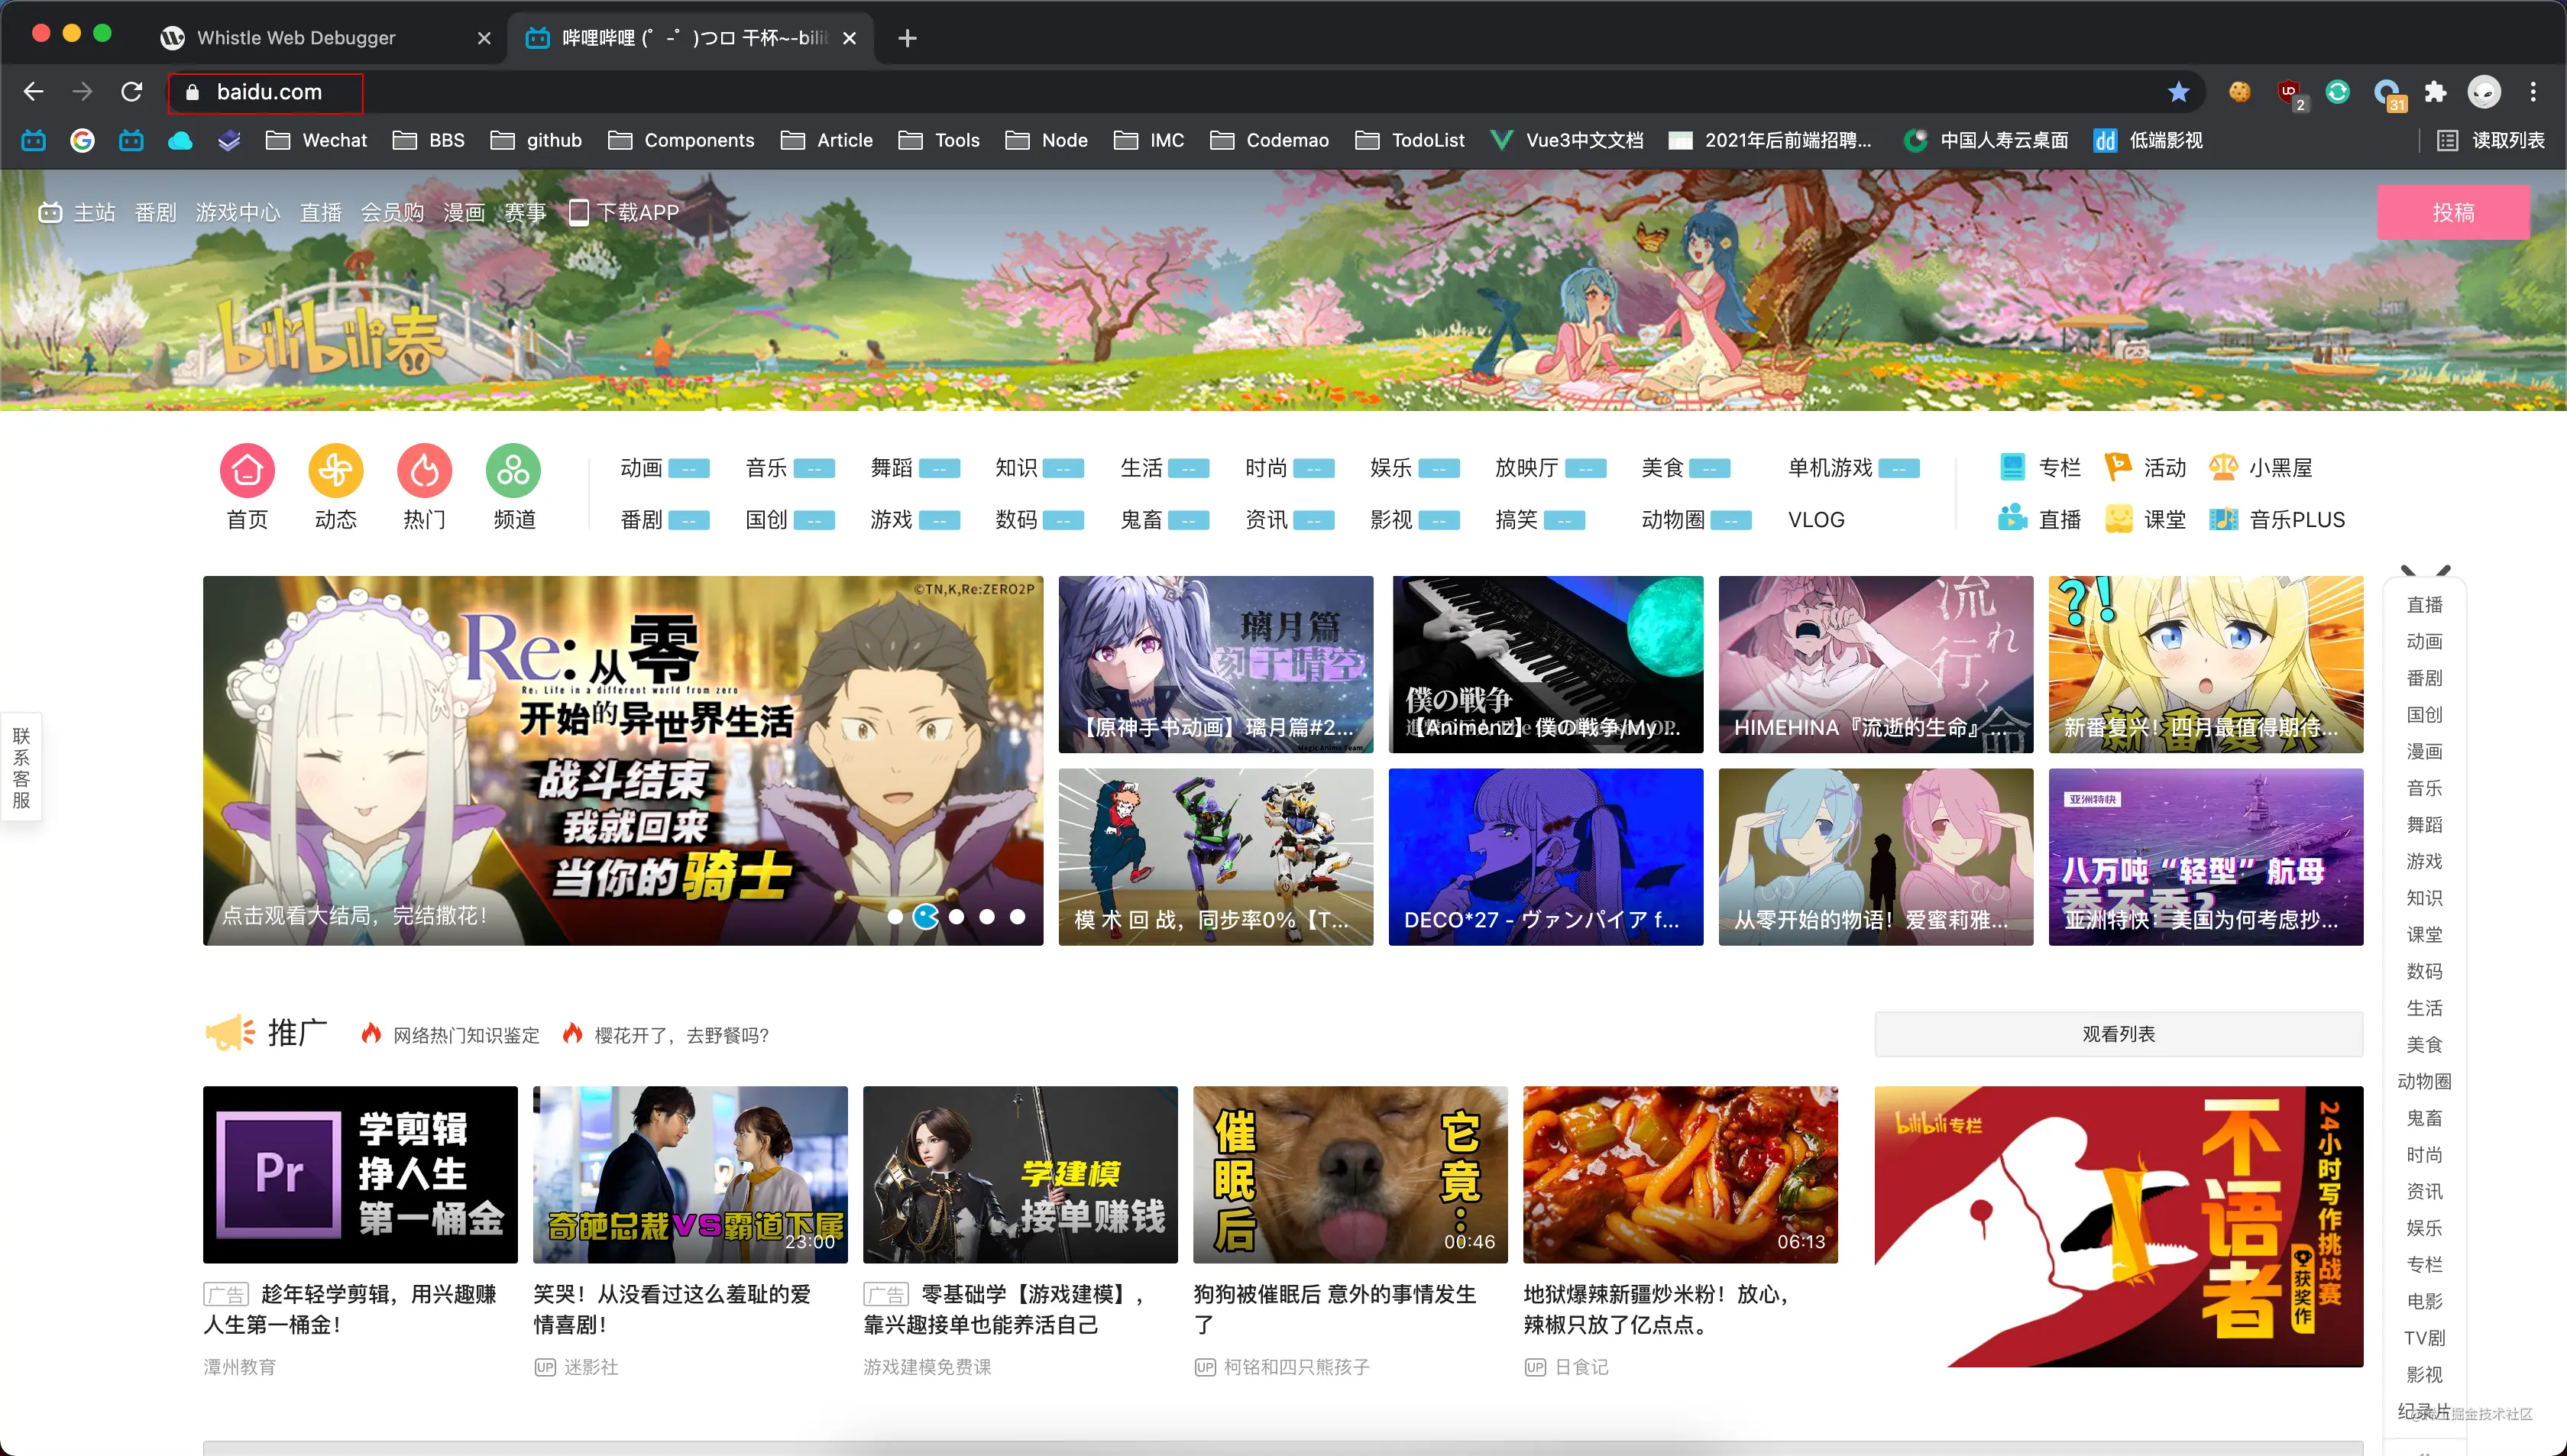Select the middle carousel dot indicator
The width and height of the screenshot is (2567, 1456).
[957, 916]
